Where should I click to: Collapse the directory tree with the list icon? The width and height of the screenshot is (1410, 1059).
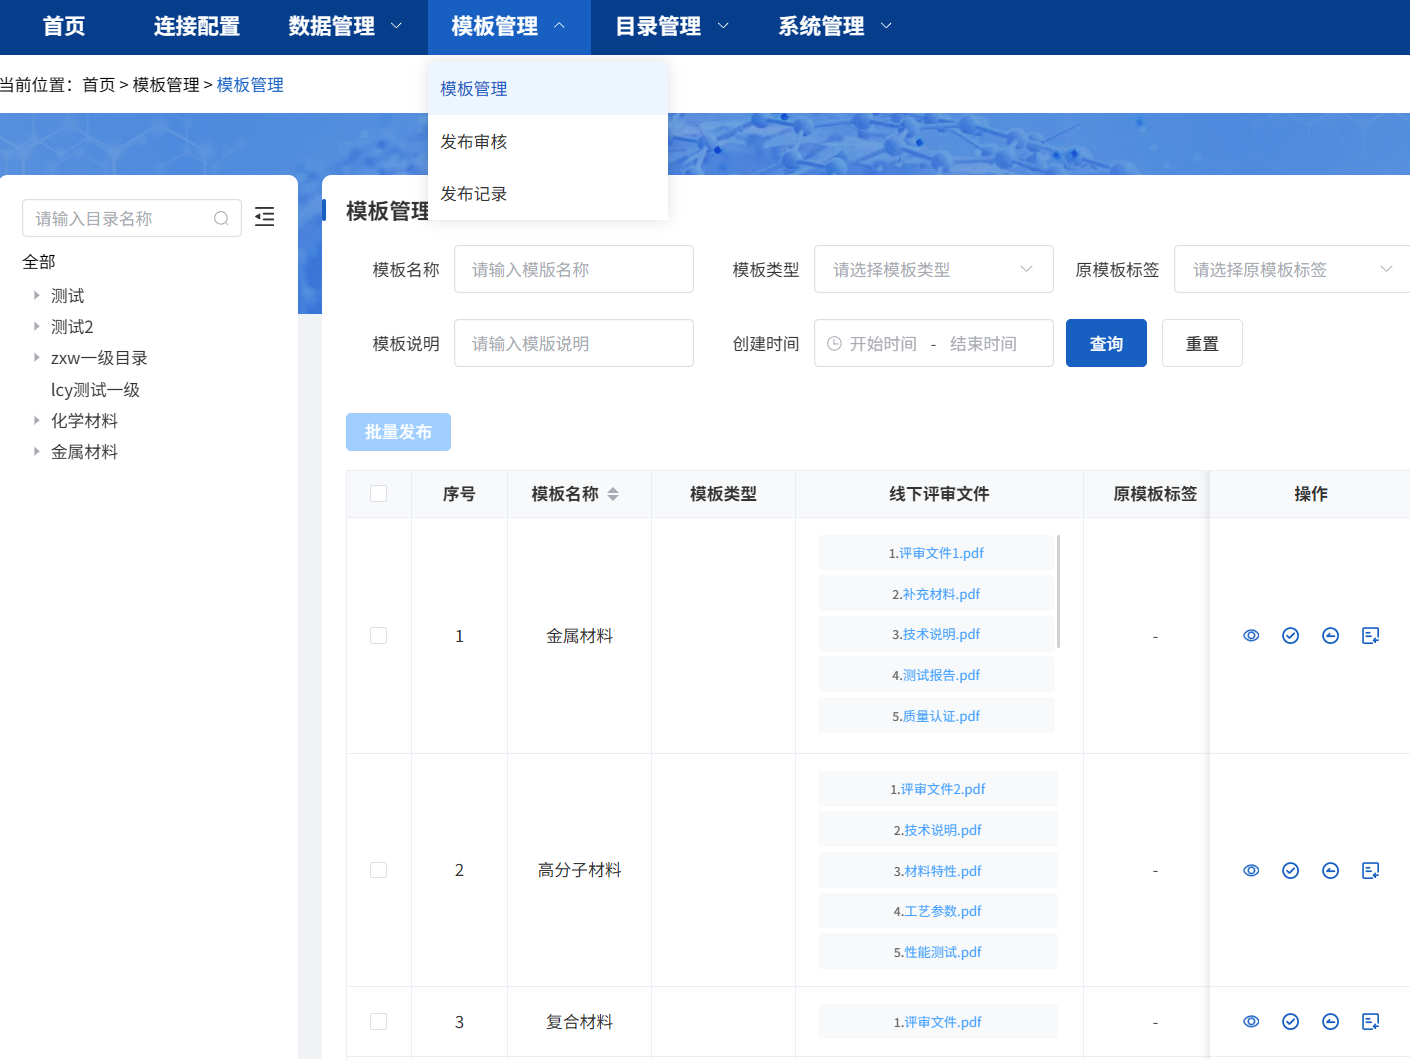coord(265,217)
